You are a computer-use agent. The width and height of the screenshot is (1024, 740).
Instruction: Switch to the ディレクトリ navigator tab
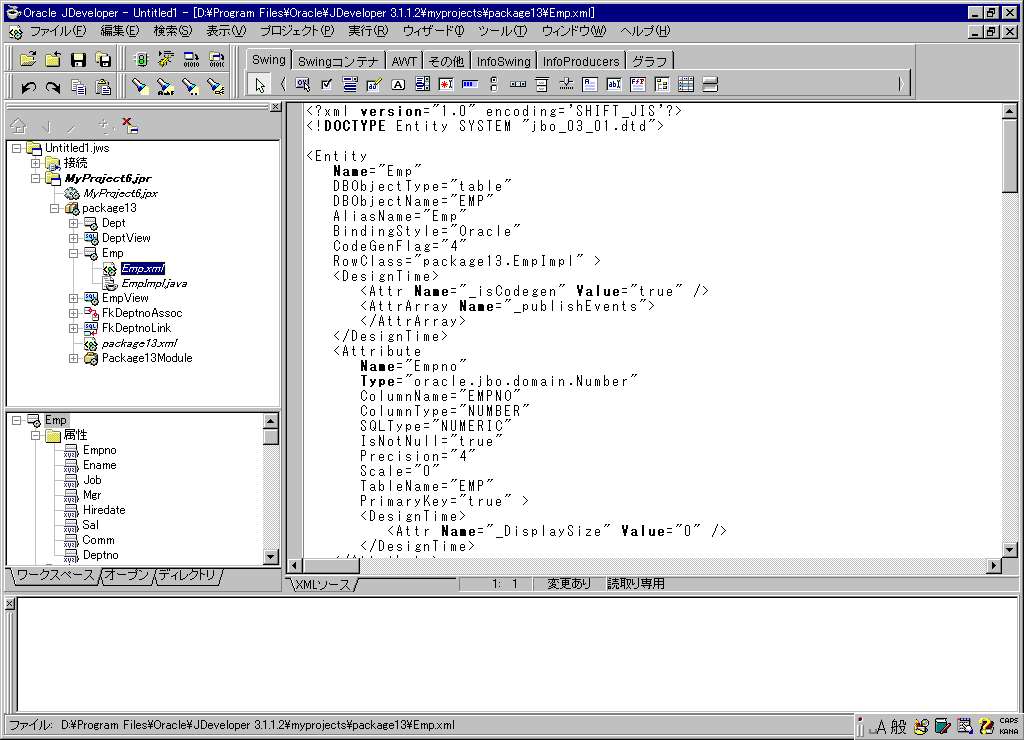tap(187, 575)
